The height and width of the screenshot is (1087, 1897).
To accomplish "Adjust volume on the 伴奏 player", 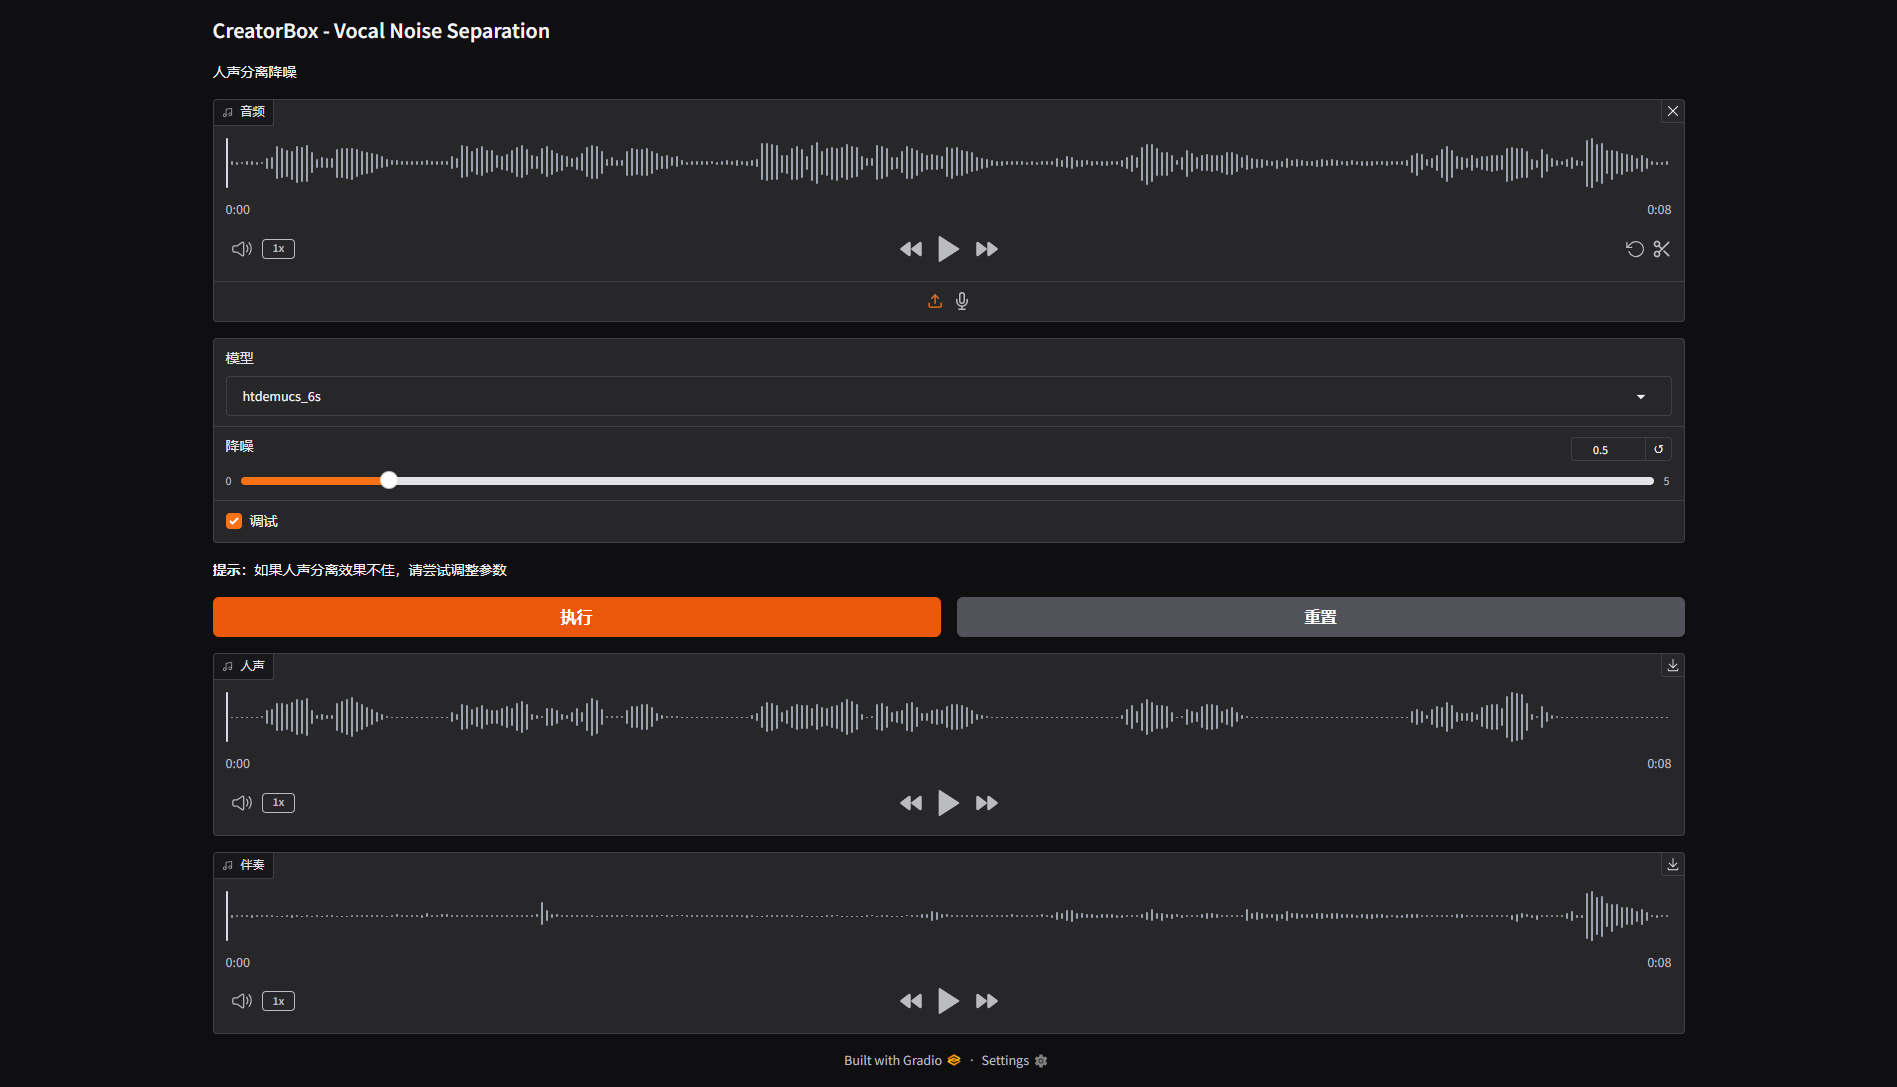I will coord(242,1001).
